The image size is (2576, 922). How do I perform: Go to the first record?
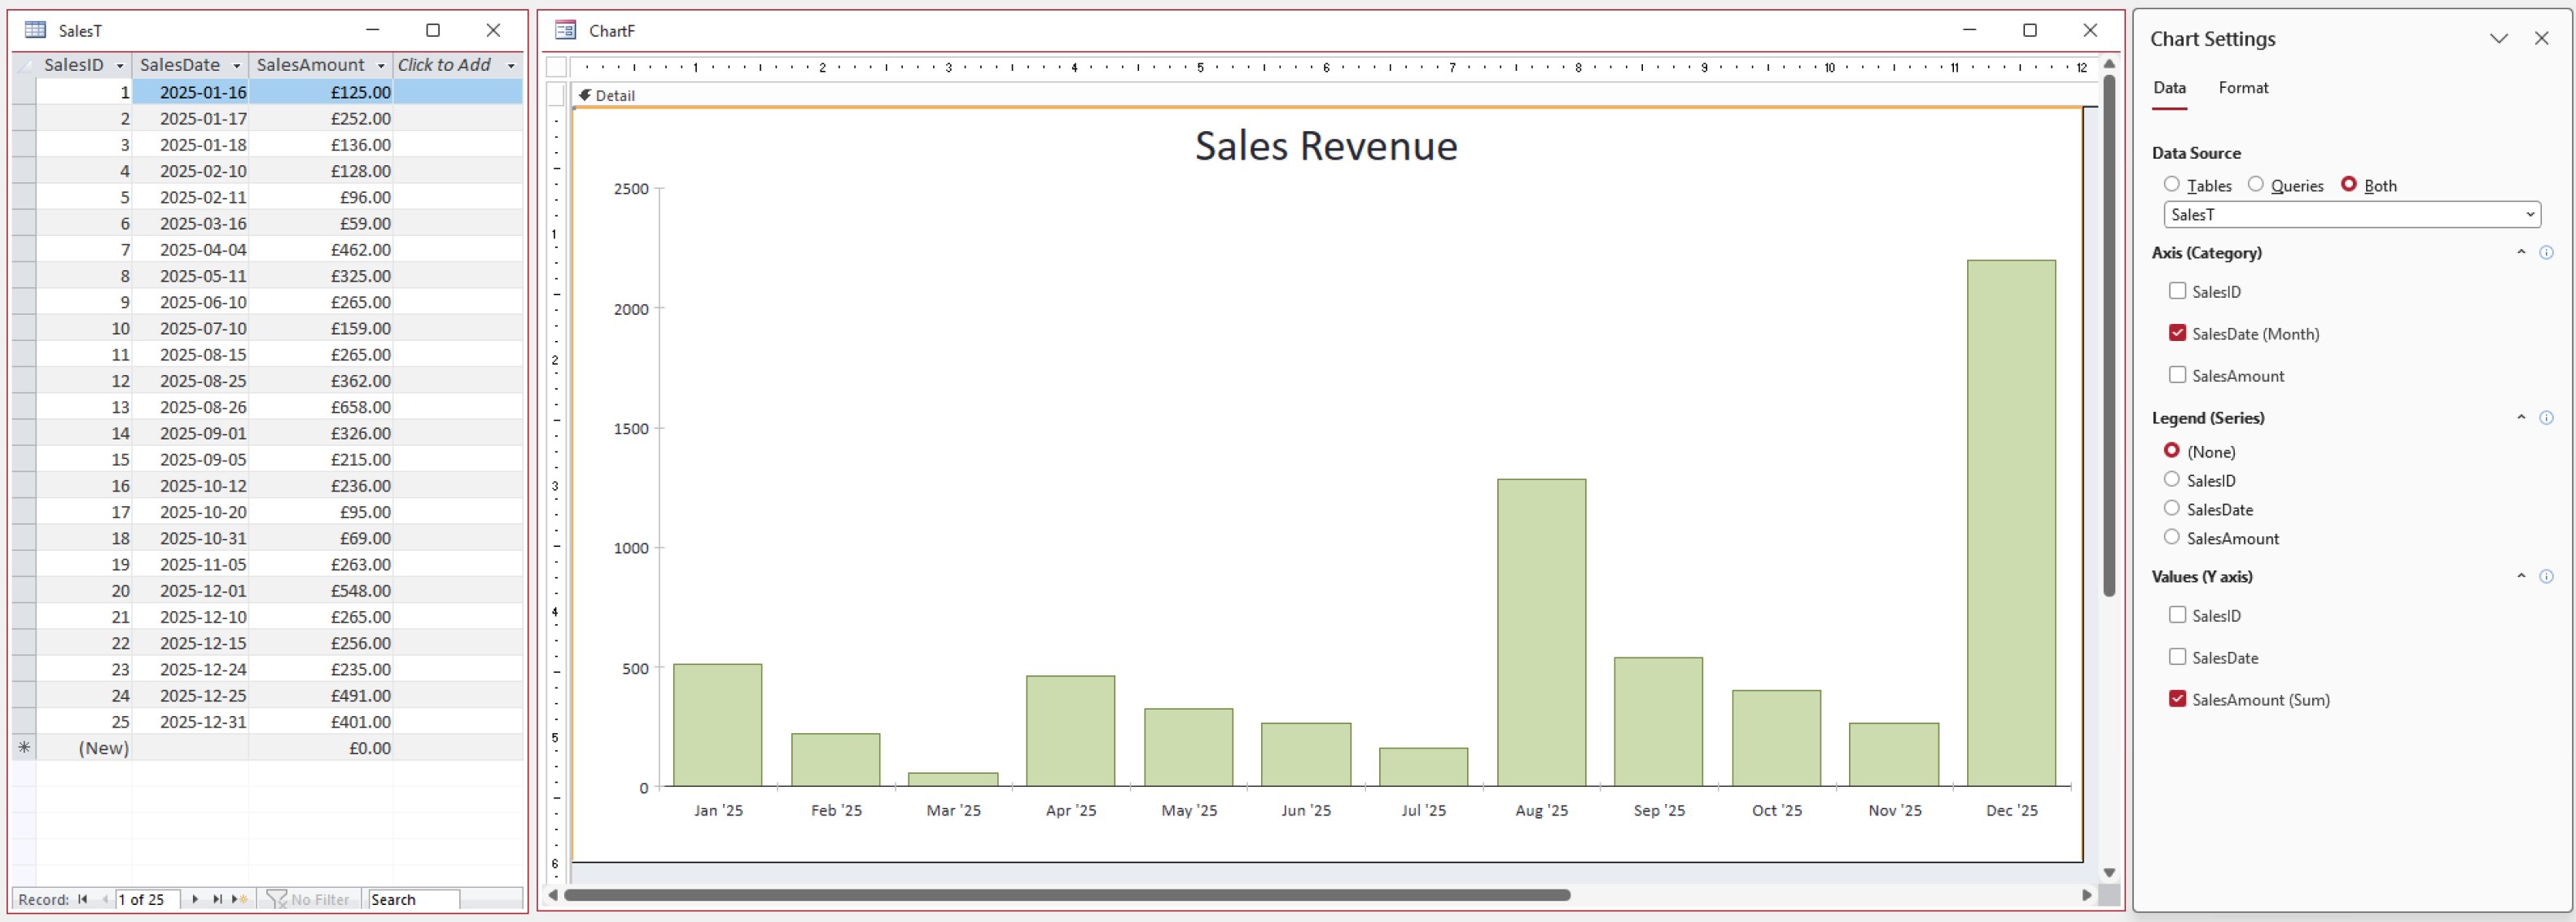tap(83, 899)
